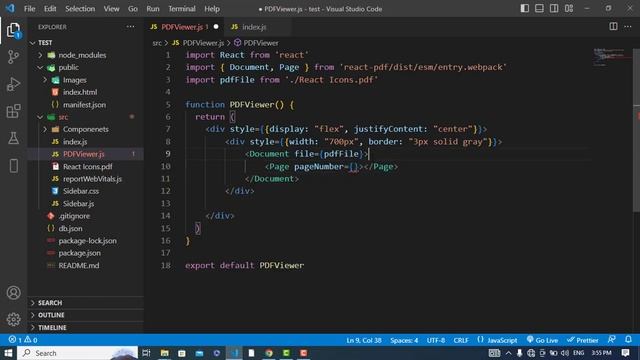
Task: Change Spaces: 4 indentation setting
Action: pos(404,340)
